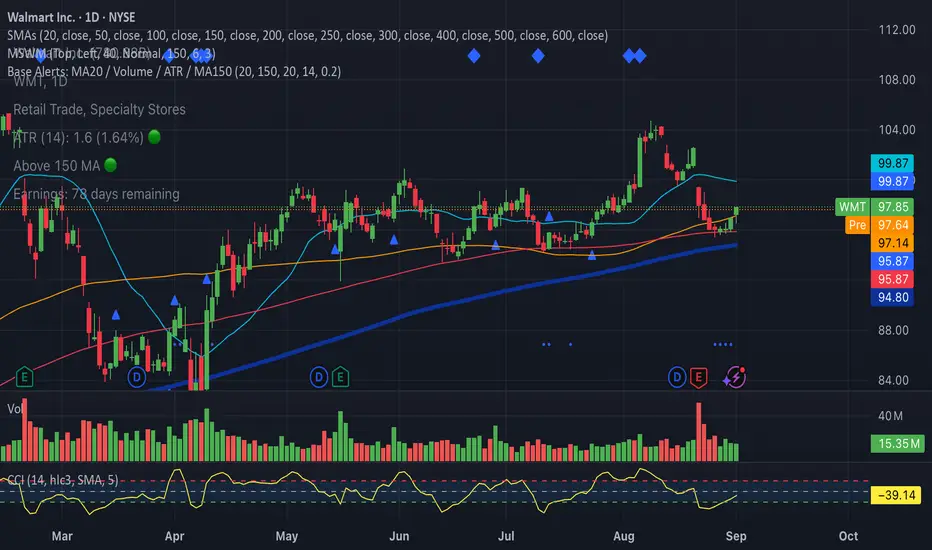Screen dimensions: 932x550
Task: Click the orange Pre 97.64 pre-market label
Action: coord(879,225)
